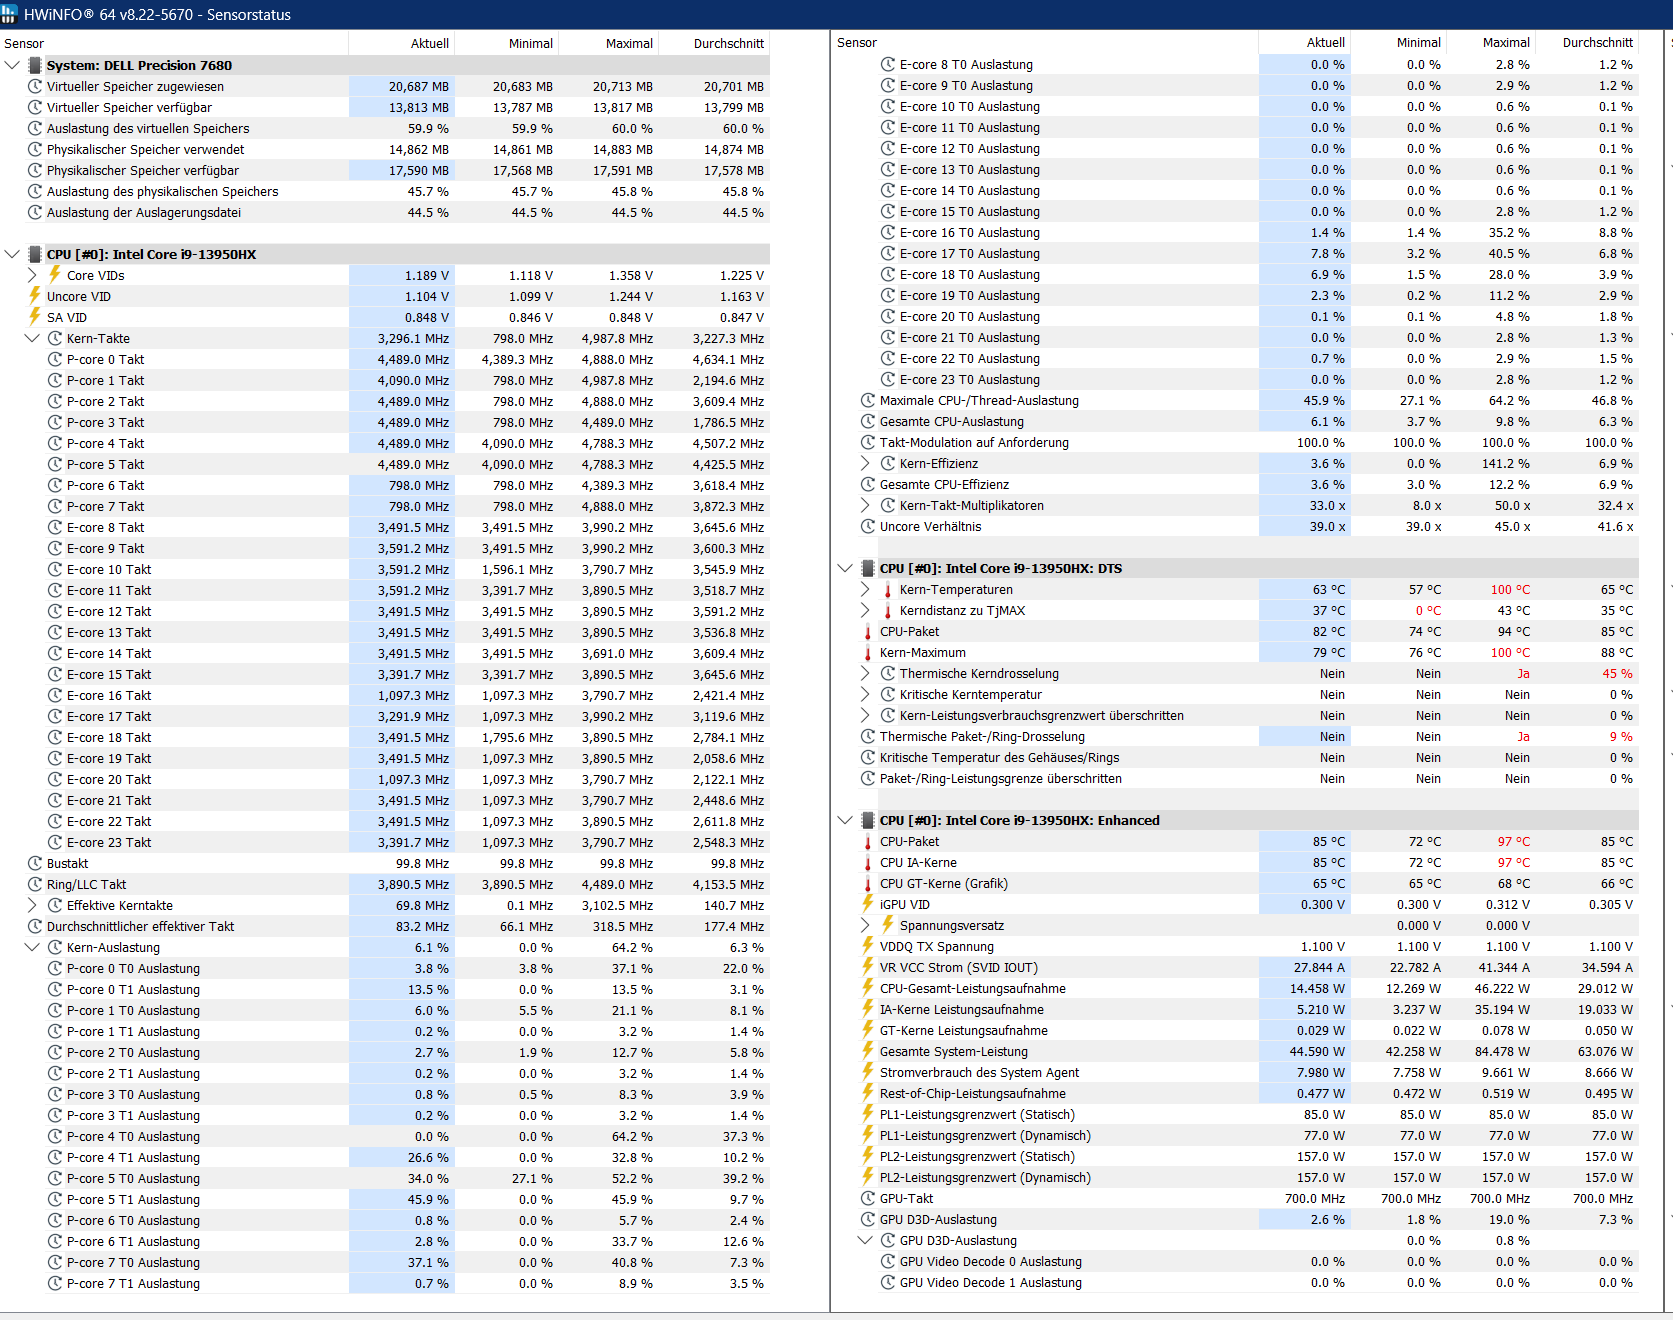1673x1320 pixels.
Task: Click icon beside Thermische Paket-/Ring-Drosselung
Action: 868,736
